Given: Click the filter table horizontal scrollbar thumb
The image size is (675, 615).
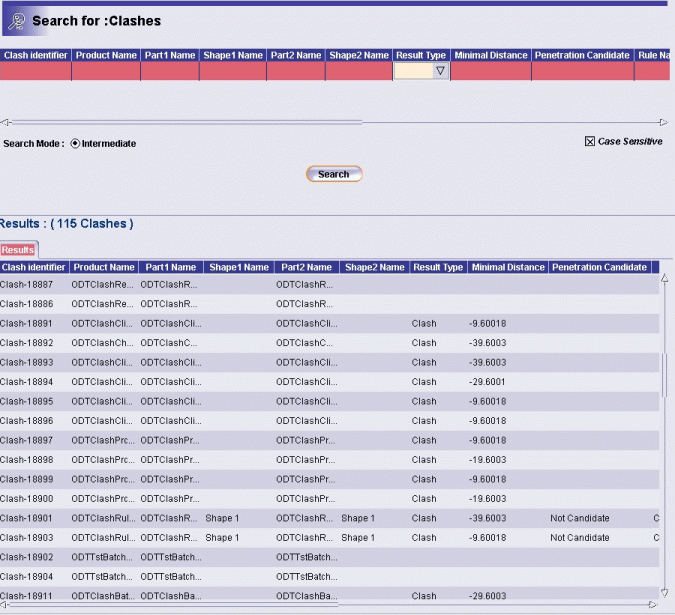Looking at the screenshot, I should tap(185, 122).
